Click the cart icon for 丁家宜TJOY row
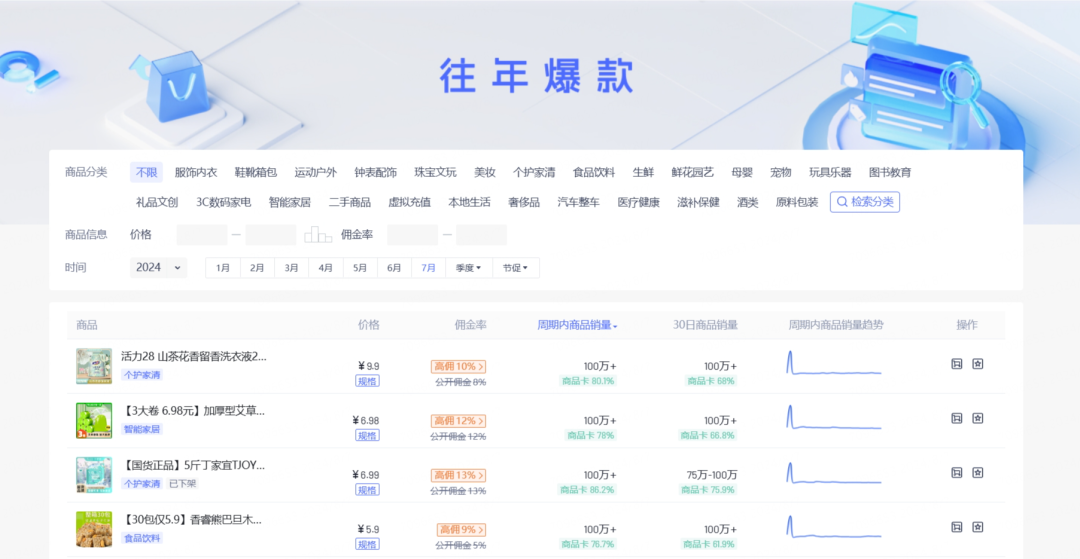Screen dimensions: 1080x559 click(957, 472)
